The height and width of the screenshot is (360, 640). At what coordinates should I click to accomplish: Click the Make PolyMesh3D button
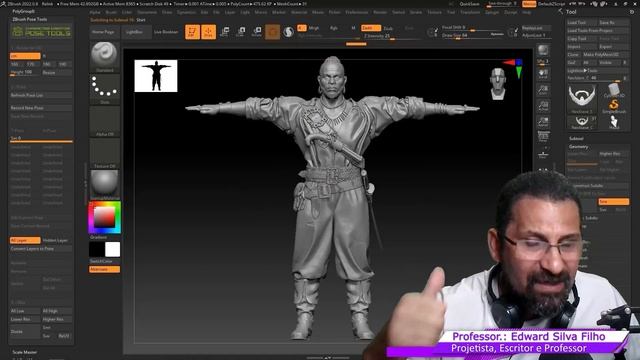click(606, 54)
